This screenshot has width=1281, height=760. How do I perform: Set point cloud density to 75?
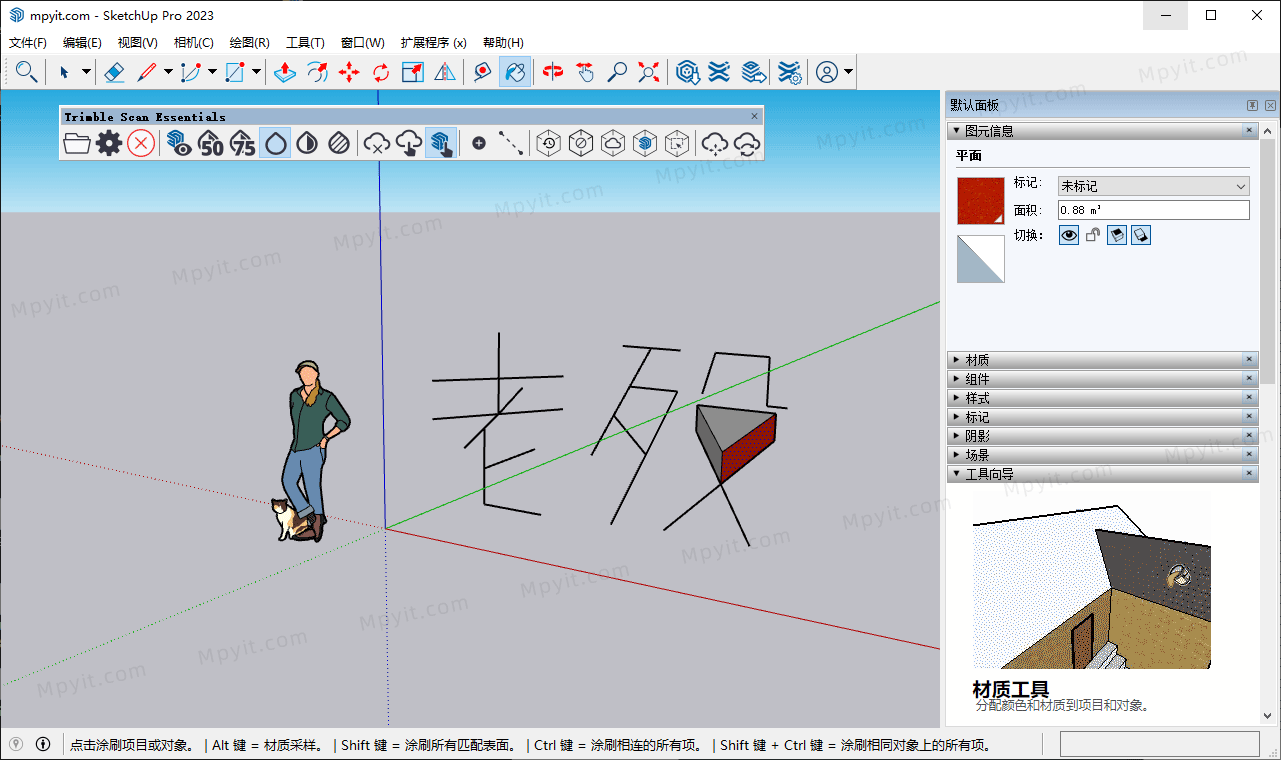click(243, 143)
